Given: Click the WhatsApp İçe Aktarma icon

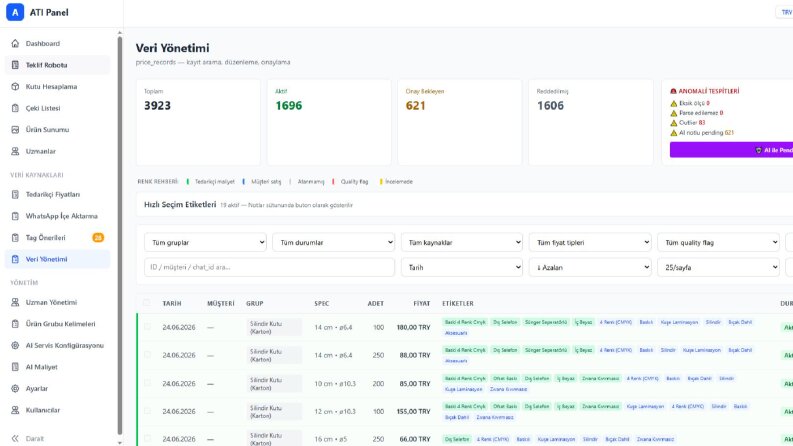Looking at the screenshot, I should click(x=15, y=216).
